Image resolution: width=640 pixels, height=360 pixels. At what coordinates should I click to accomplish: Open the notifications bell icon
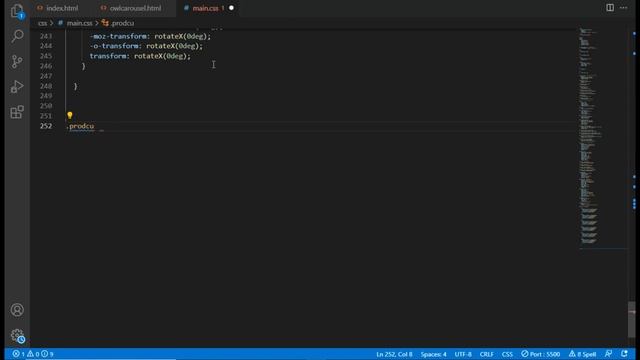tap(624, 354)
